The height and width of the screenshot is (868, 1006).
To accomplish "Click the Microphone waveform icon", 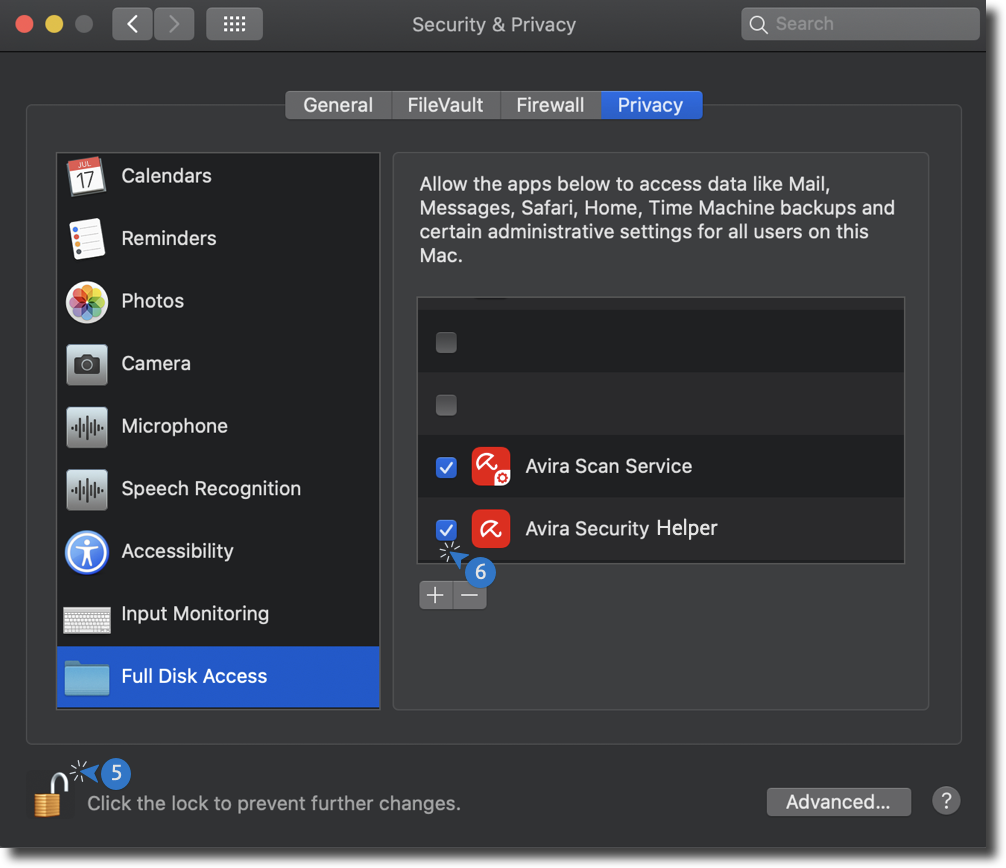I will pos(87,427).
